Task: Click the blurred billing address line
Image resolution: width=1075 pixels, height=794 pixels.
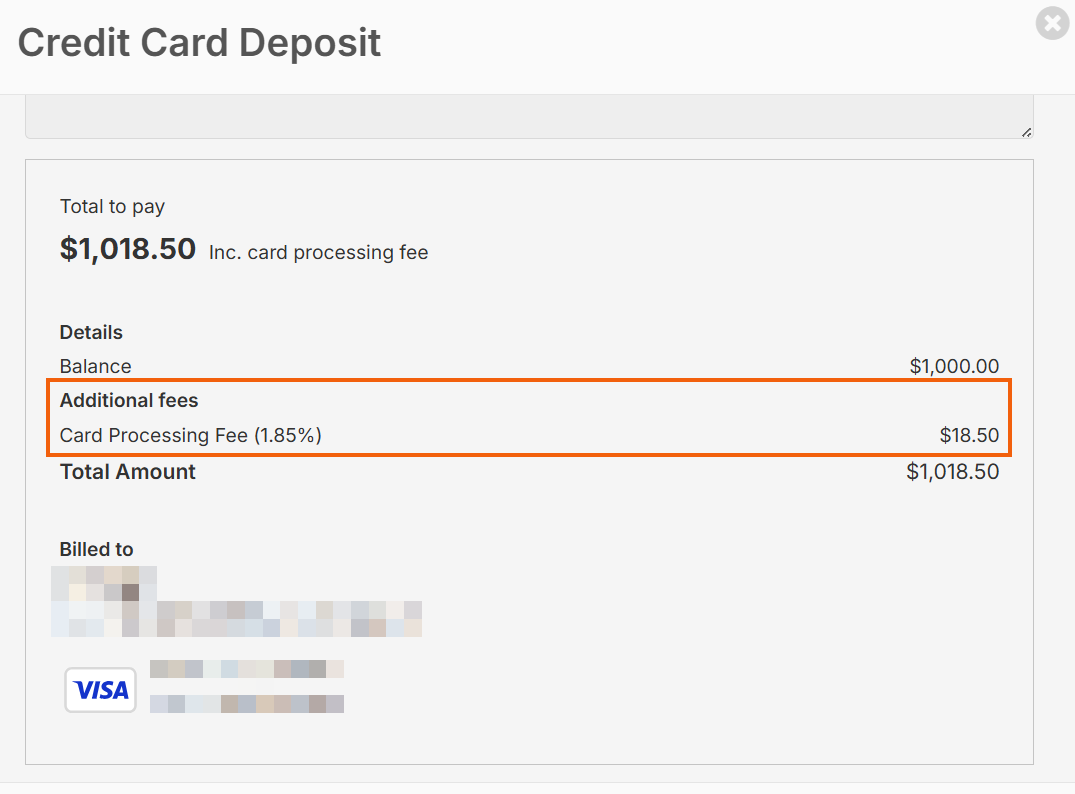Action: 236,619
